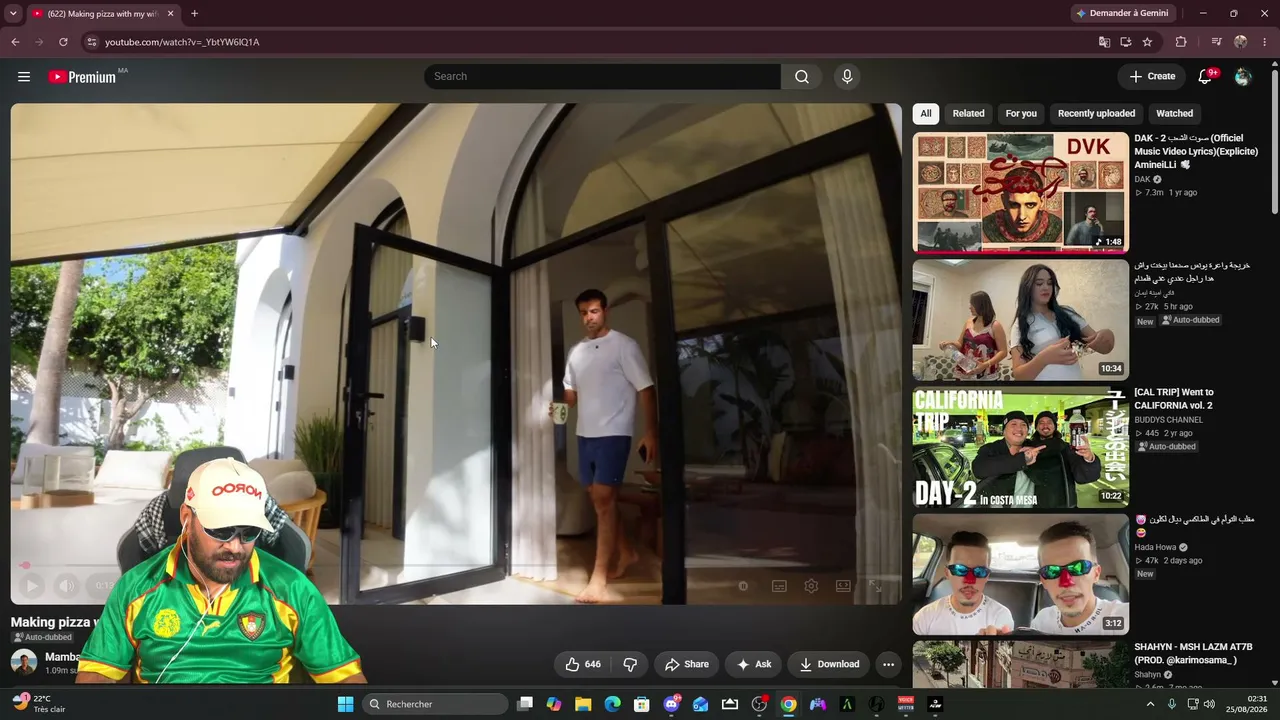Like the video with 646 likes

[583, 664]
